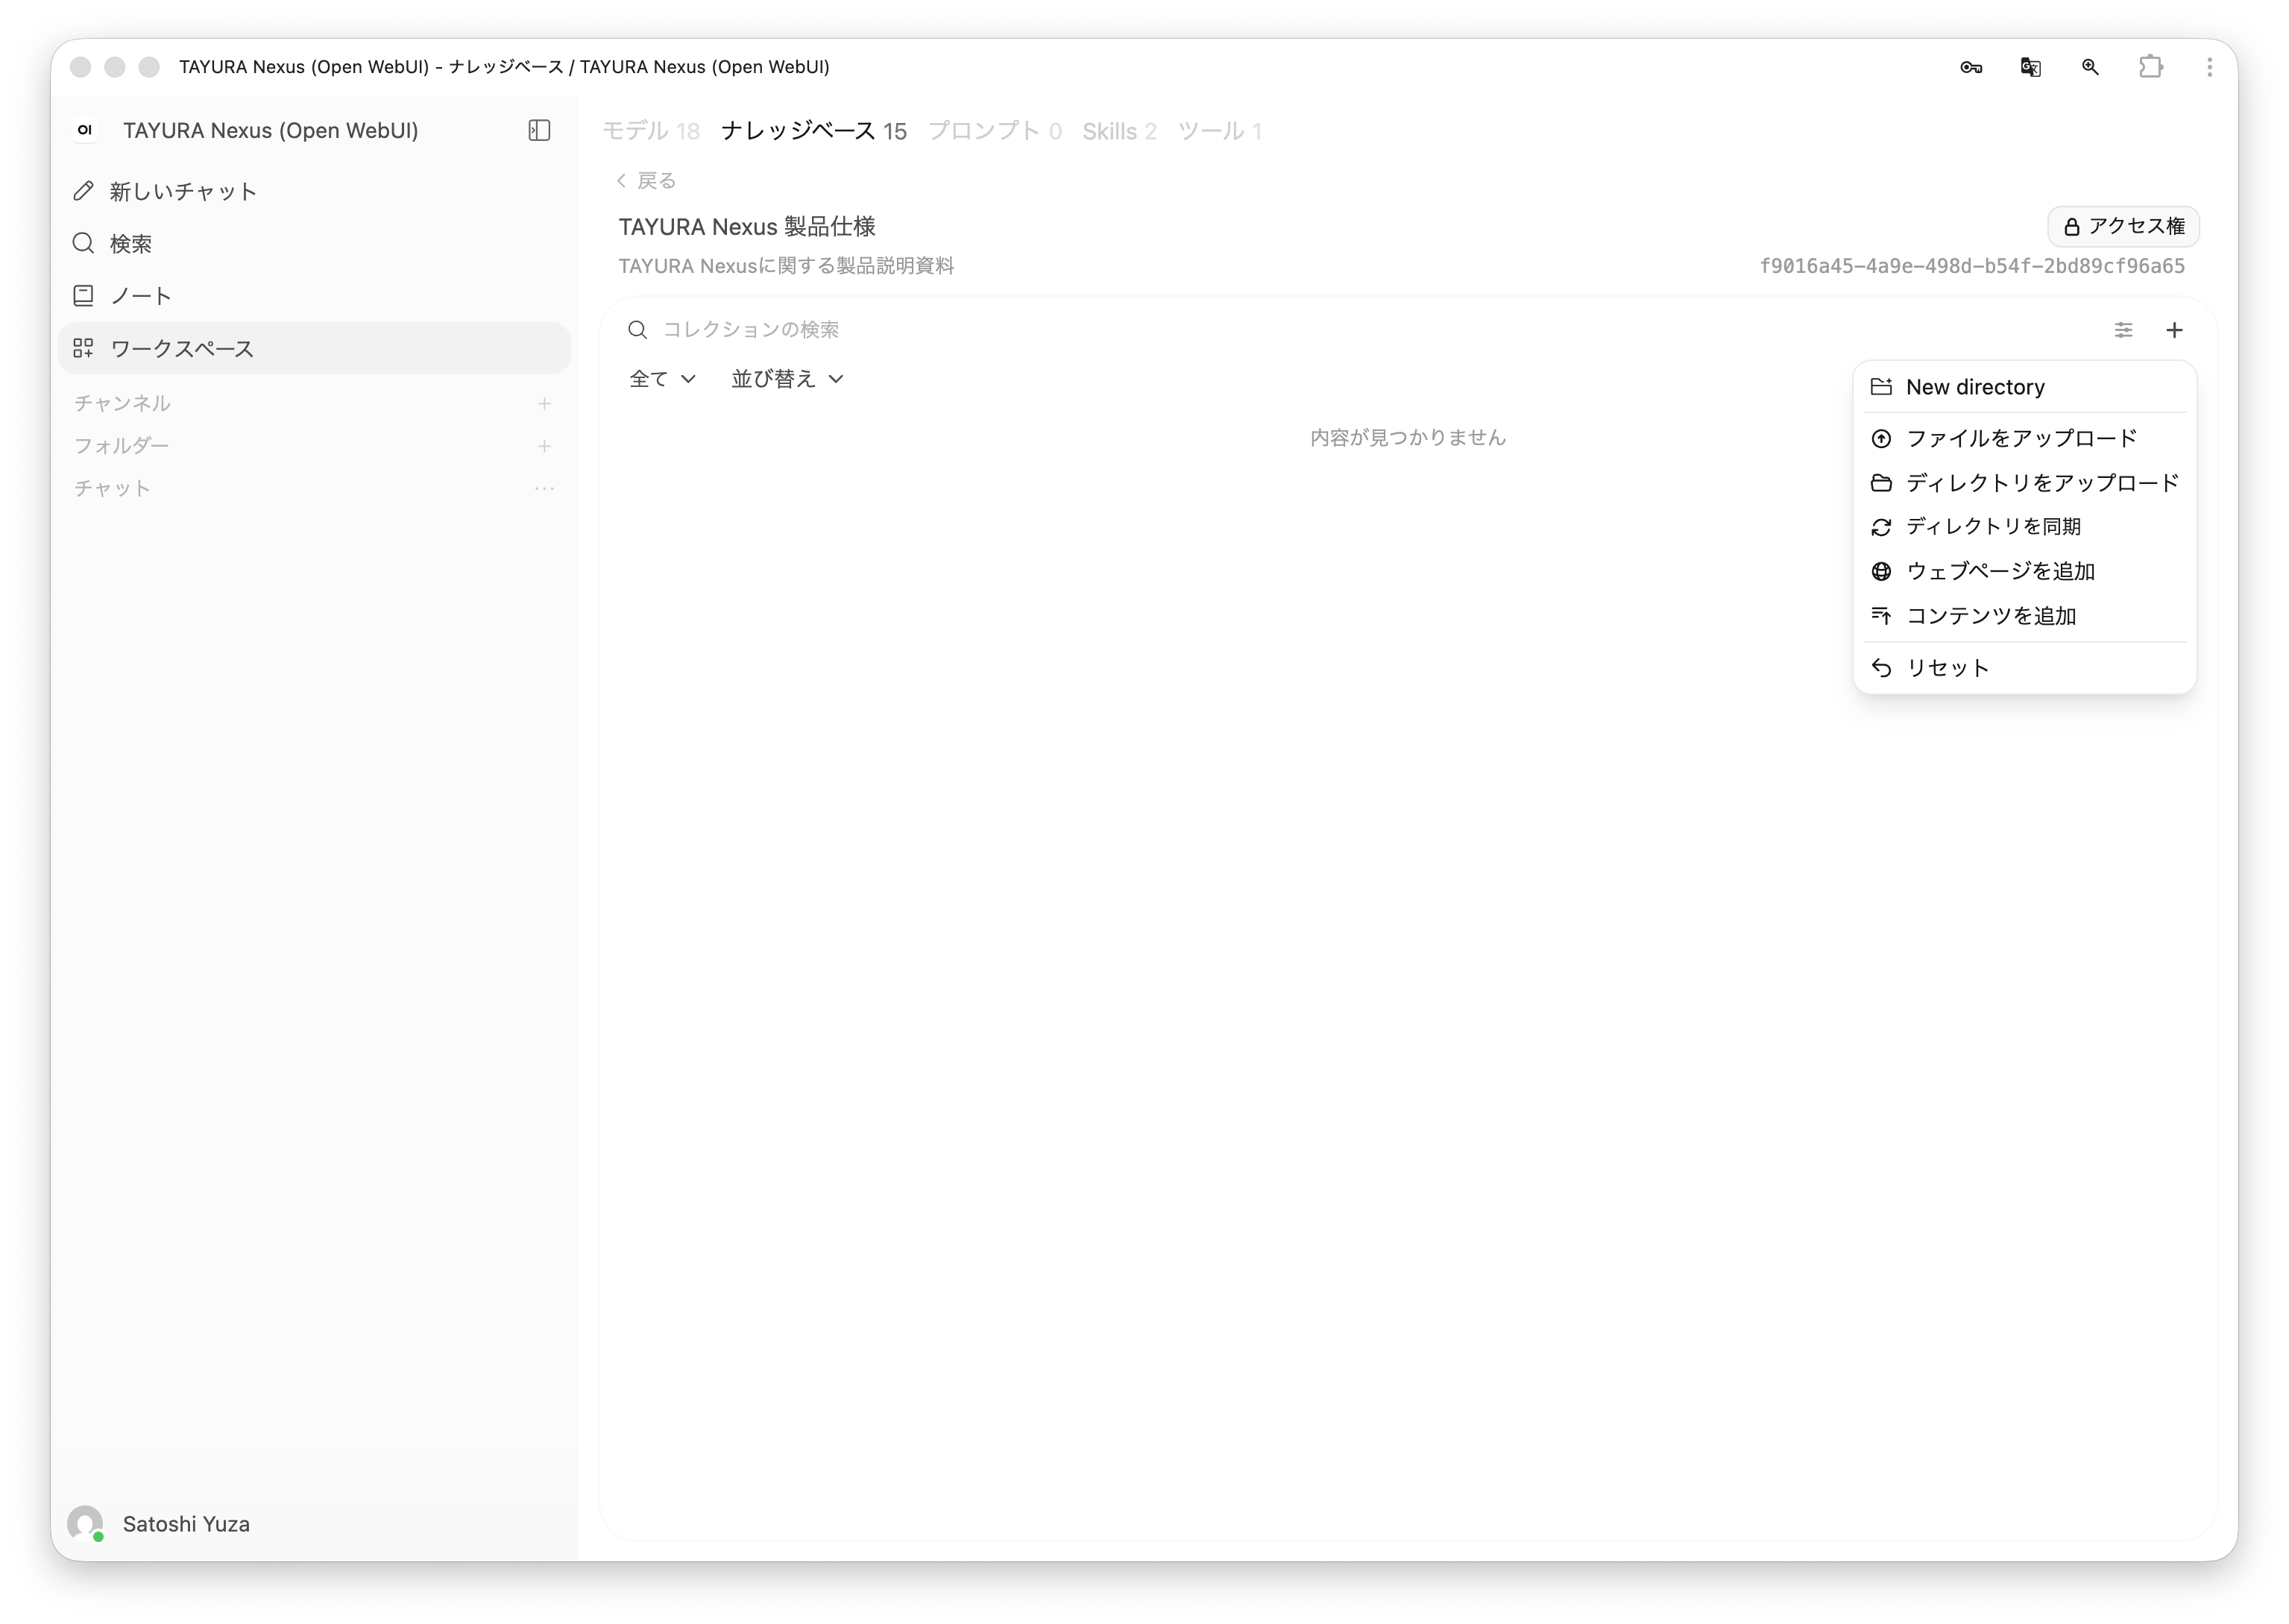
Task: Click the user avatar of Satoshi Yuza
Action: (85, 1523)
